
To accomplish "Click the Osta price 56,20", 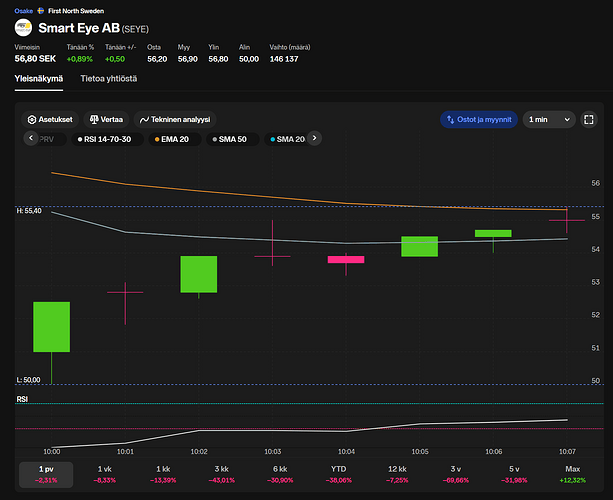I will point(157,59).
